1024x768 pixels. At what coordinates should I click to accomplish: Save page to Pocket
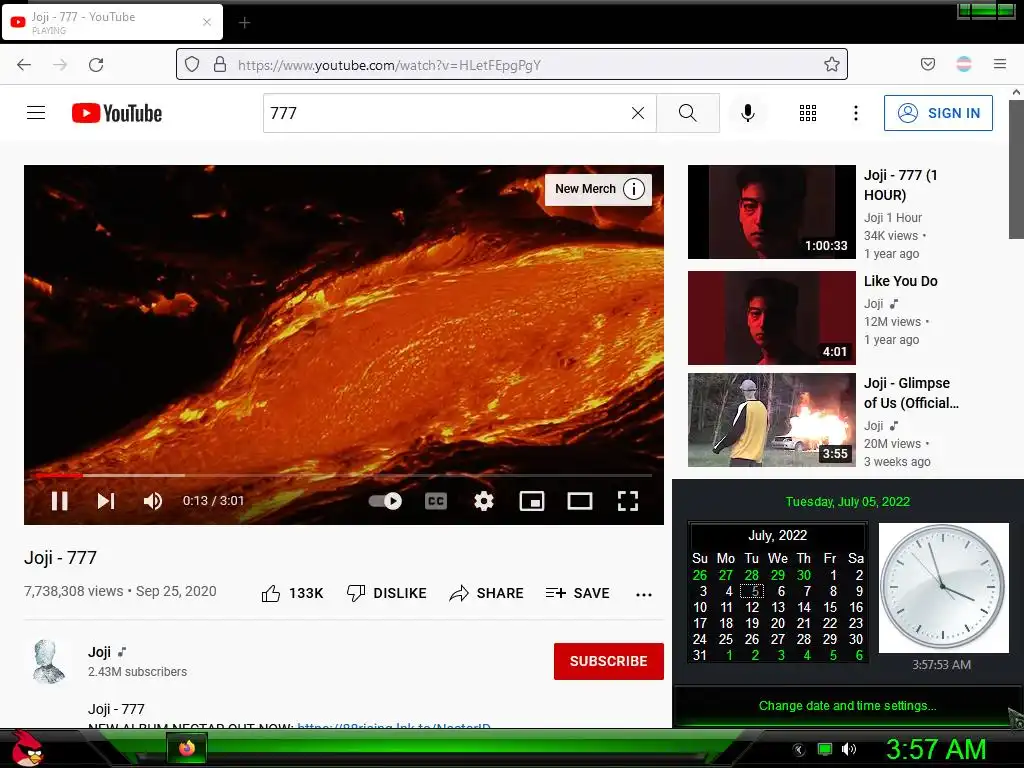click(927, 64)
